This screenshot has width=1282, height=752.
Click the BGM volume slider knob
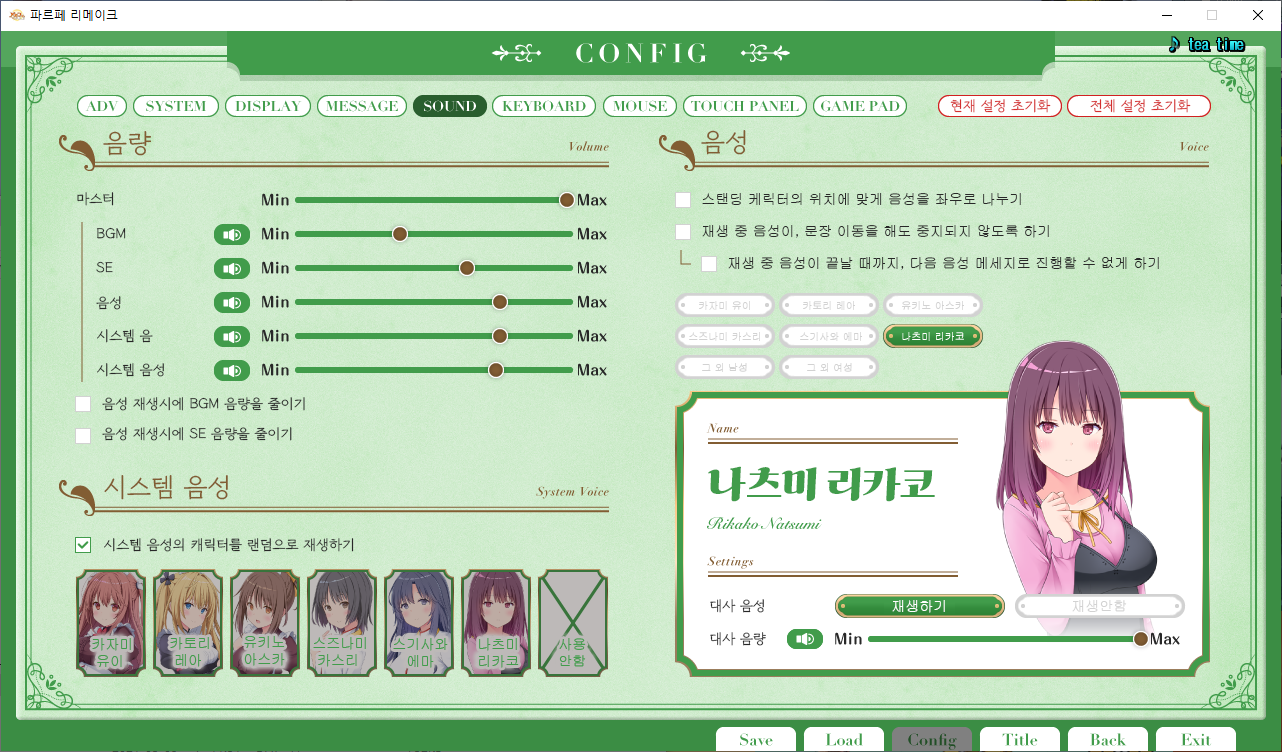pyautogui.click(x=400, y=234)
